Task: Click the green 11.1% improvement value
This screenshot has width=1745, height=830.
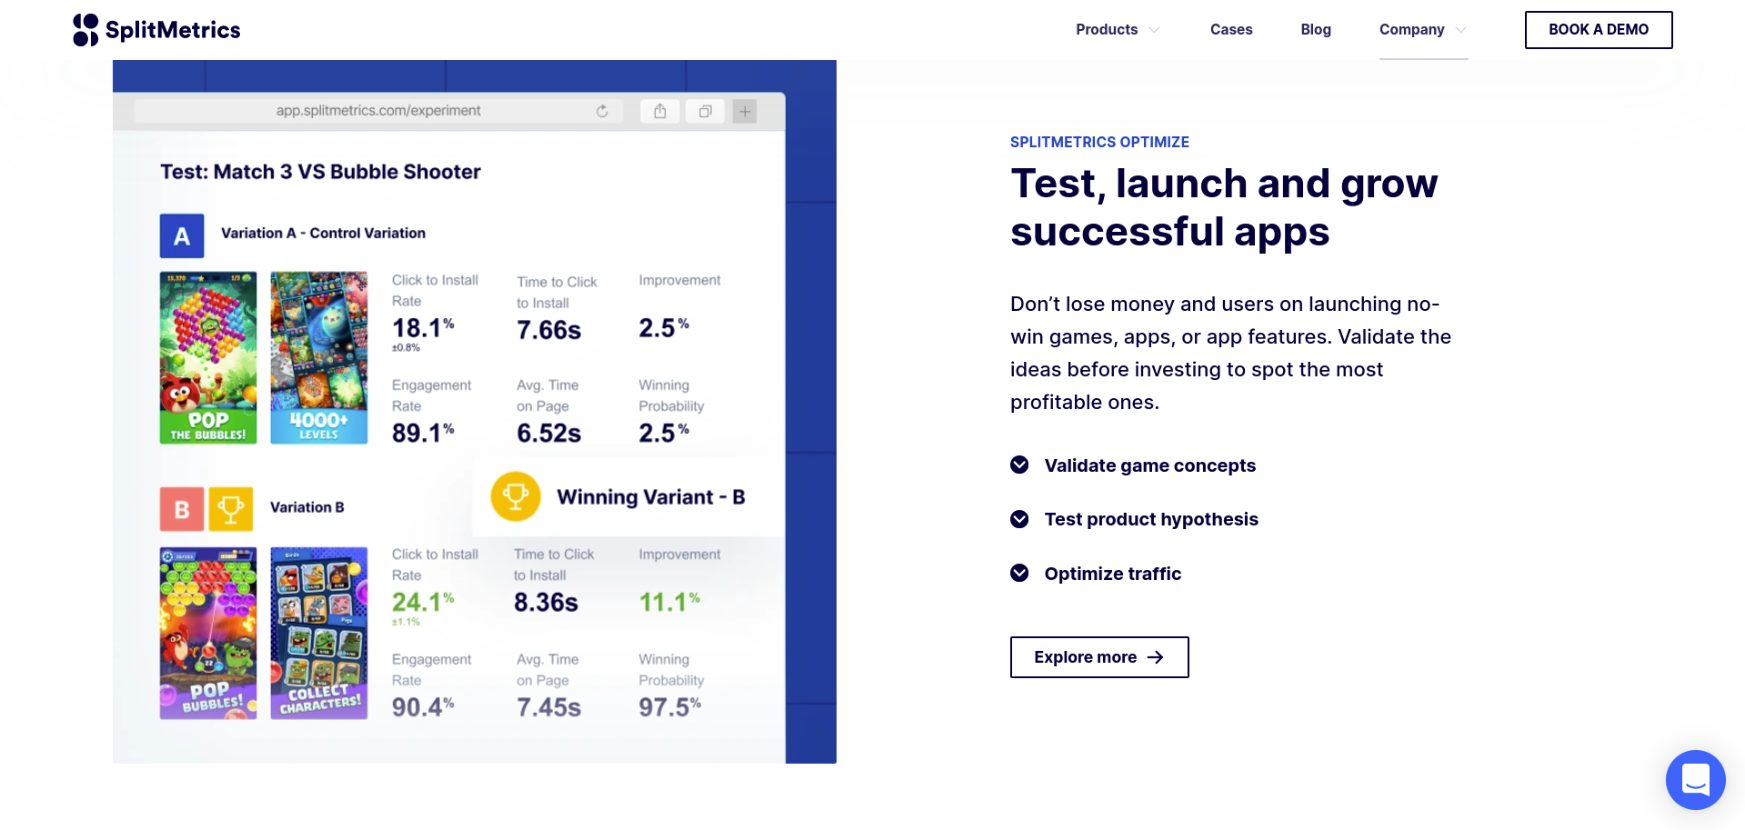Action: pos(670,602)
